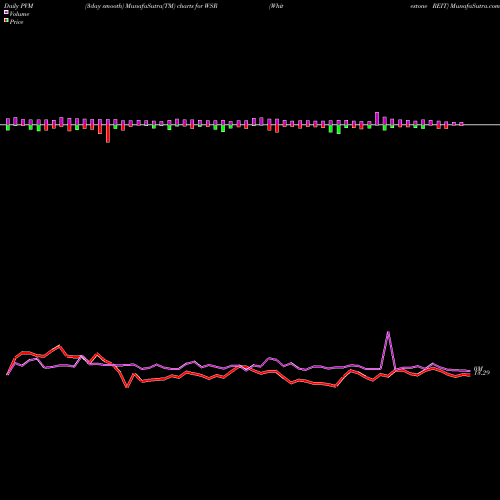
Task: Click the magenta Volume legend swatch
Action: click(6, 12)
